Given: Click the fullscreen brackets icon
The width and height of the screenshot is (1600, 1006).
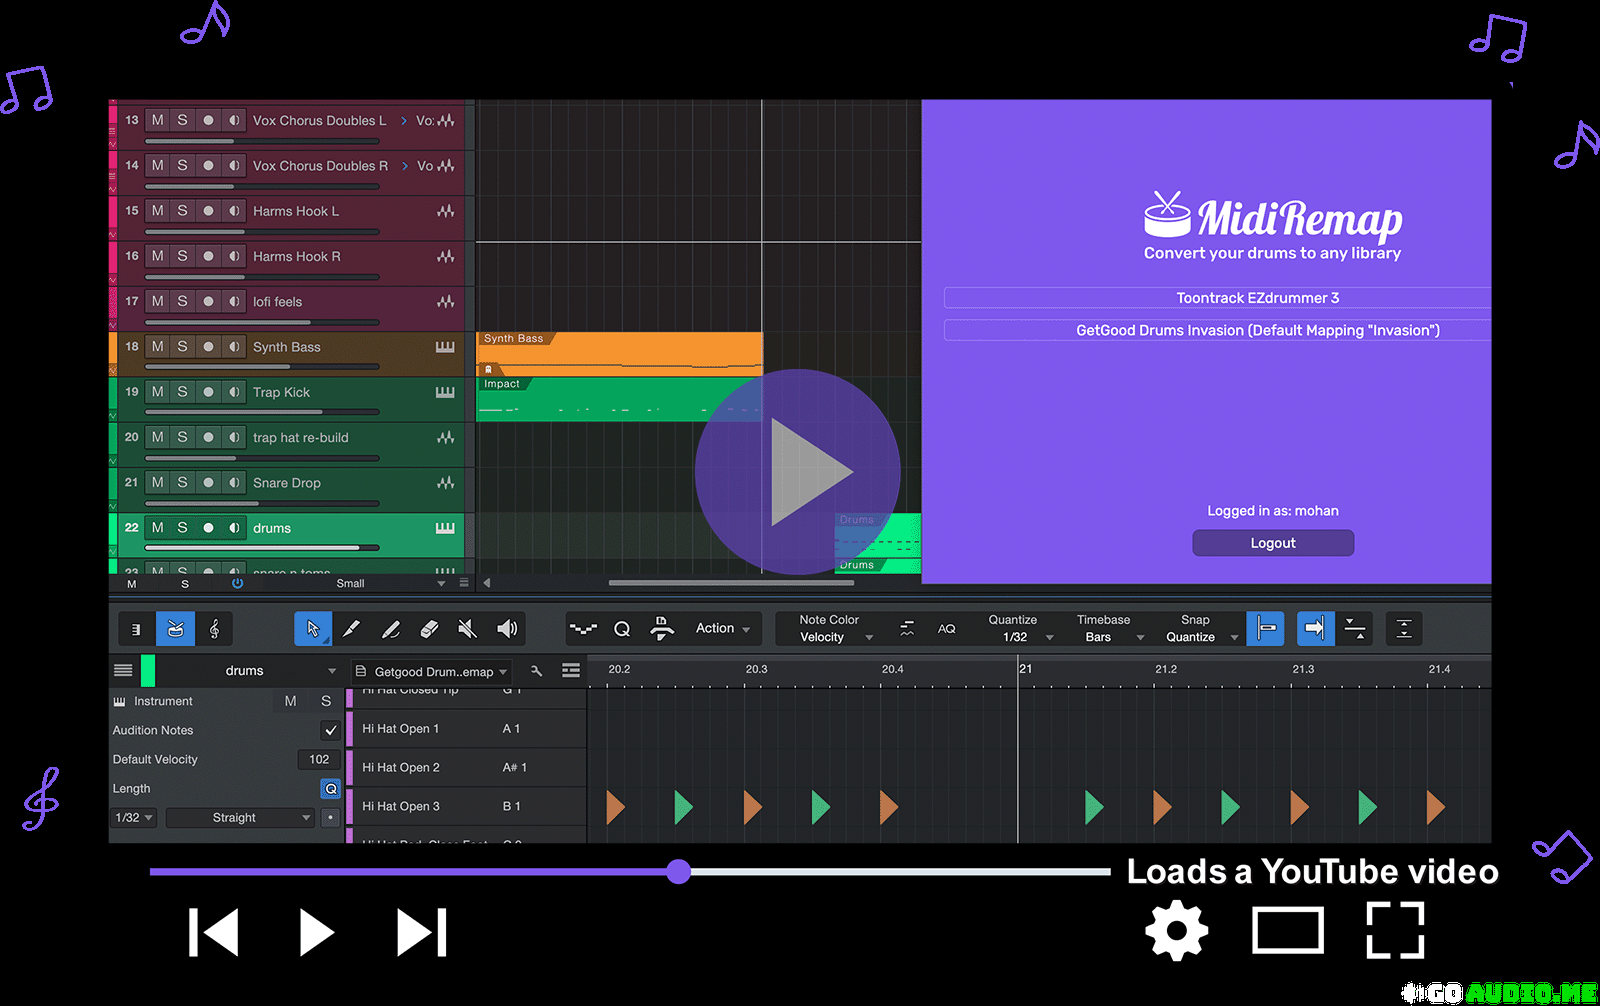Looking at the screenshot, I should [1395, 930].
